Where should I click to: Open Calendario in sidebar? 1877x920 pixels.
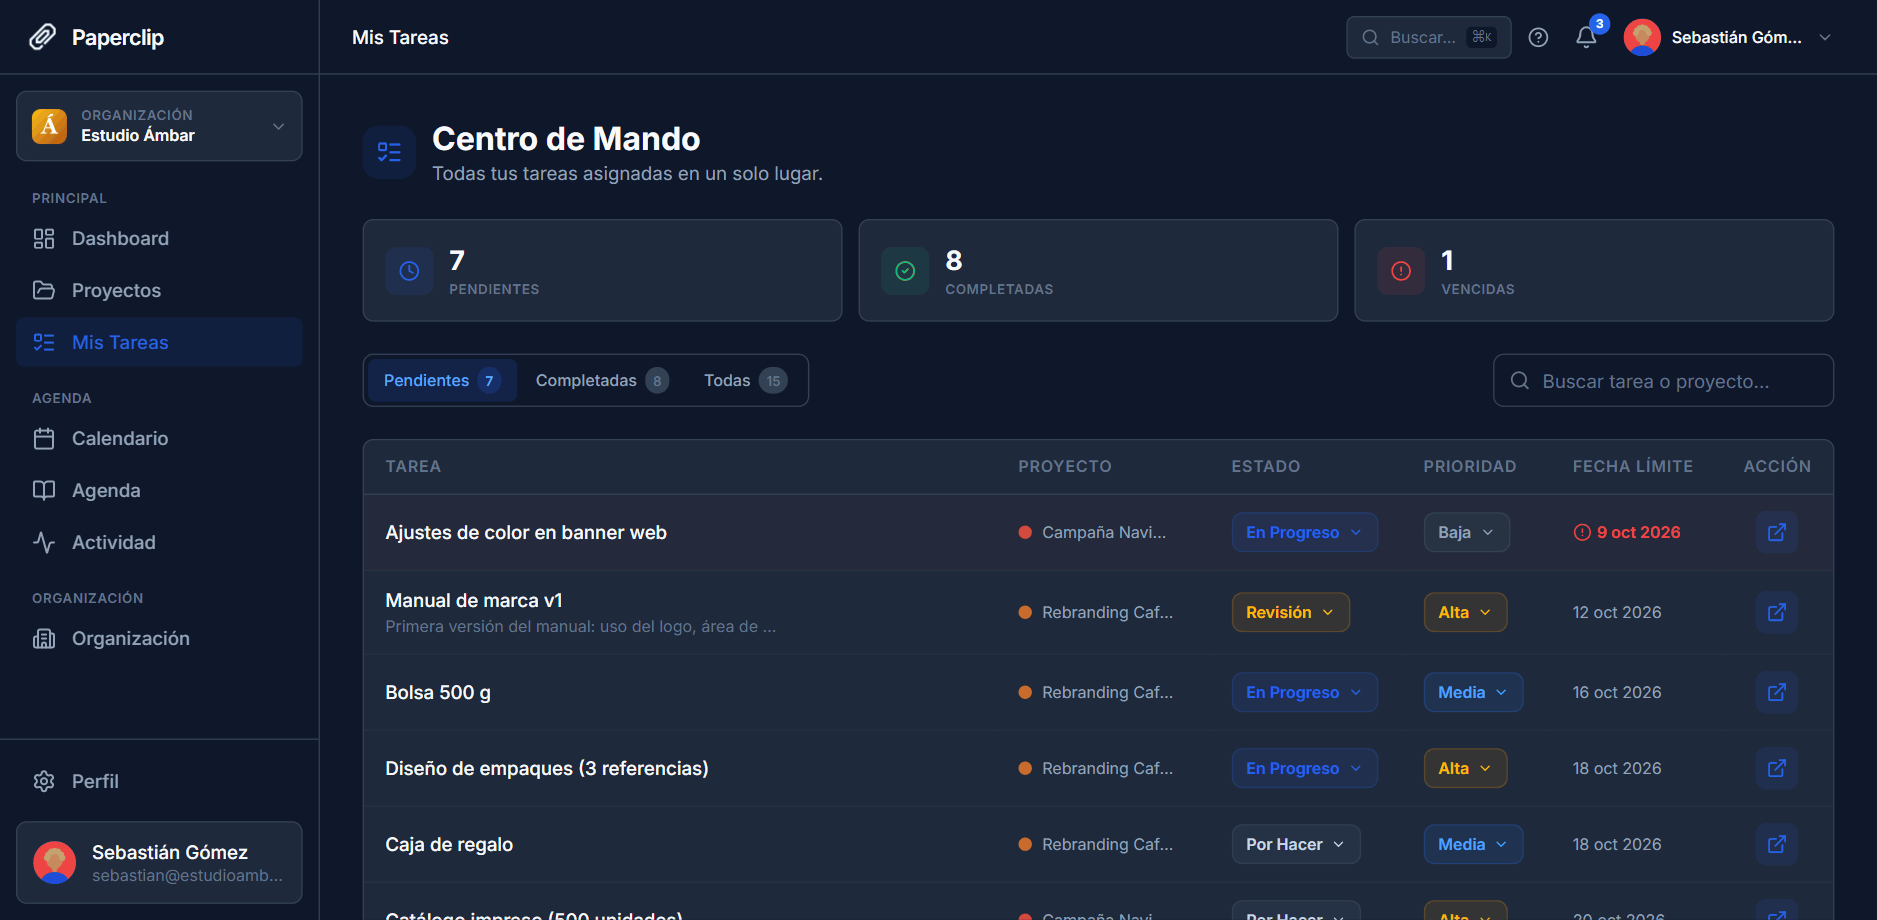[159, 438]
